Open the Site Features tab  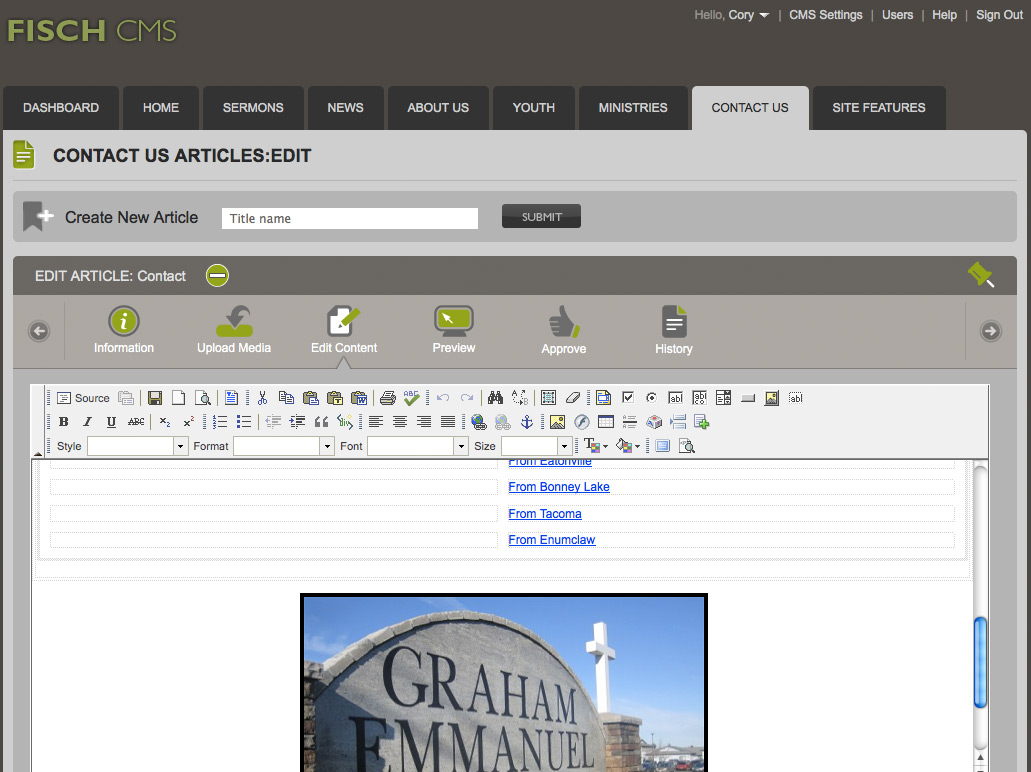coord(879,108)
